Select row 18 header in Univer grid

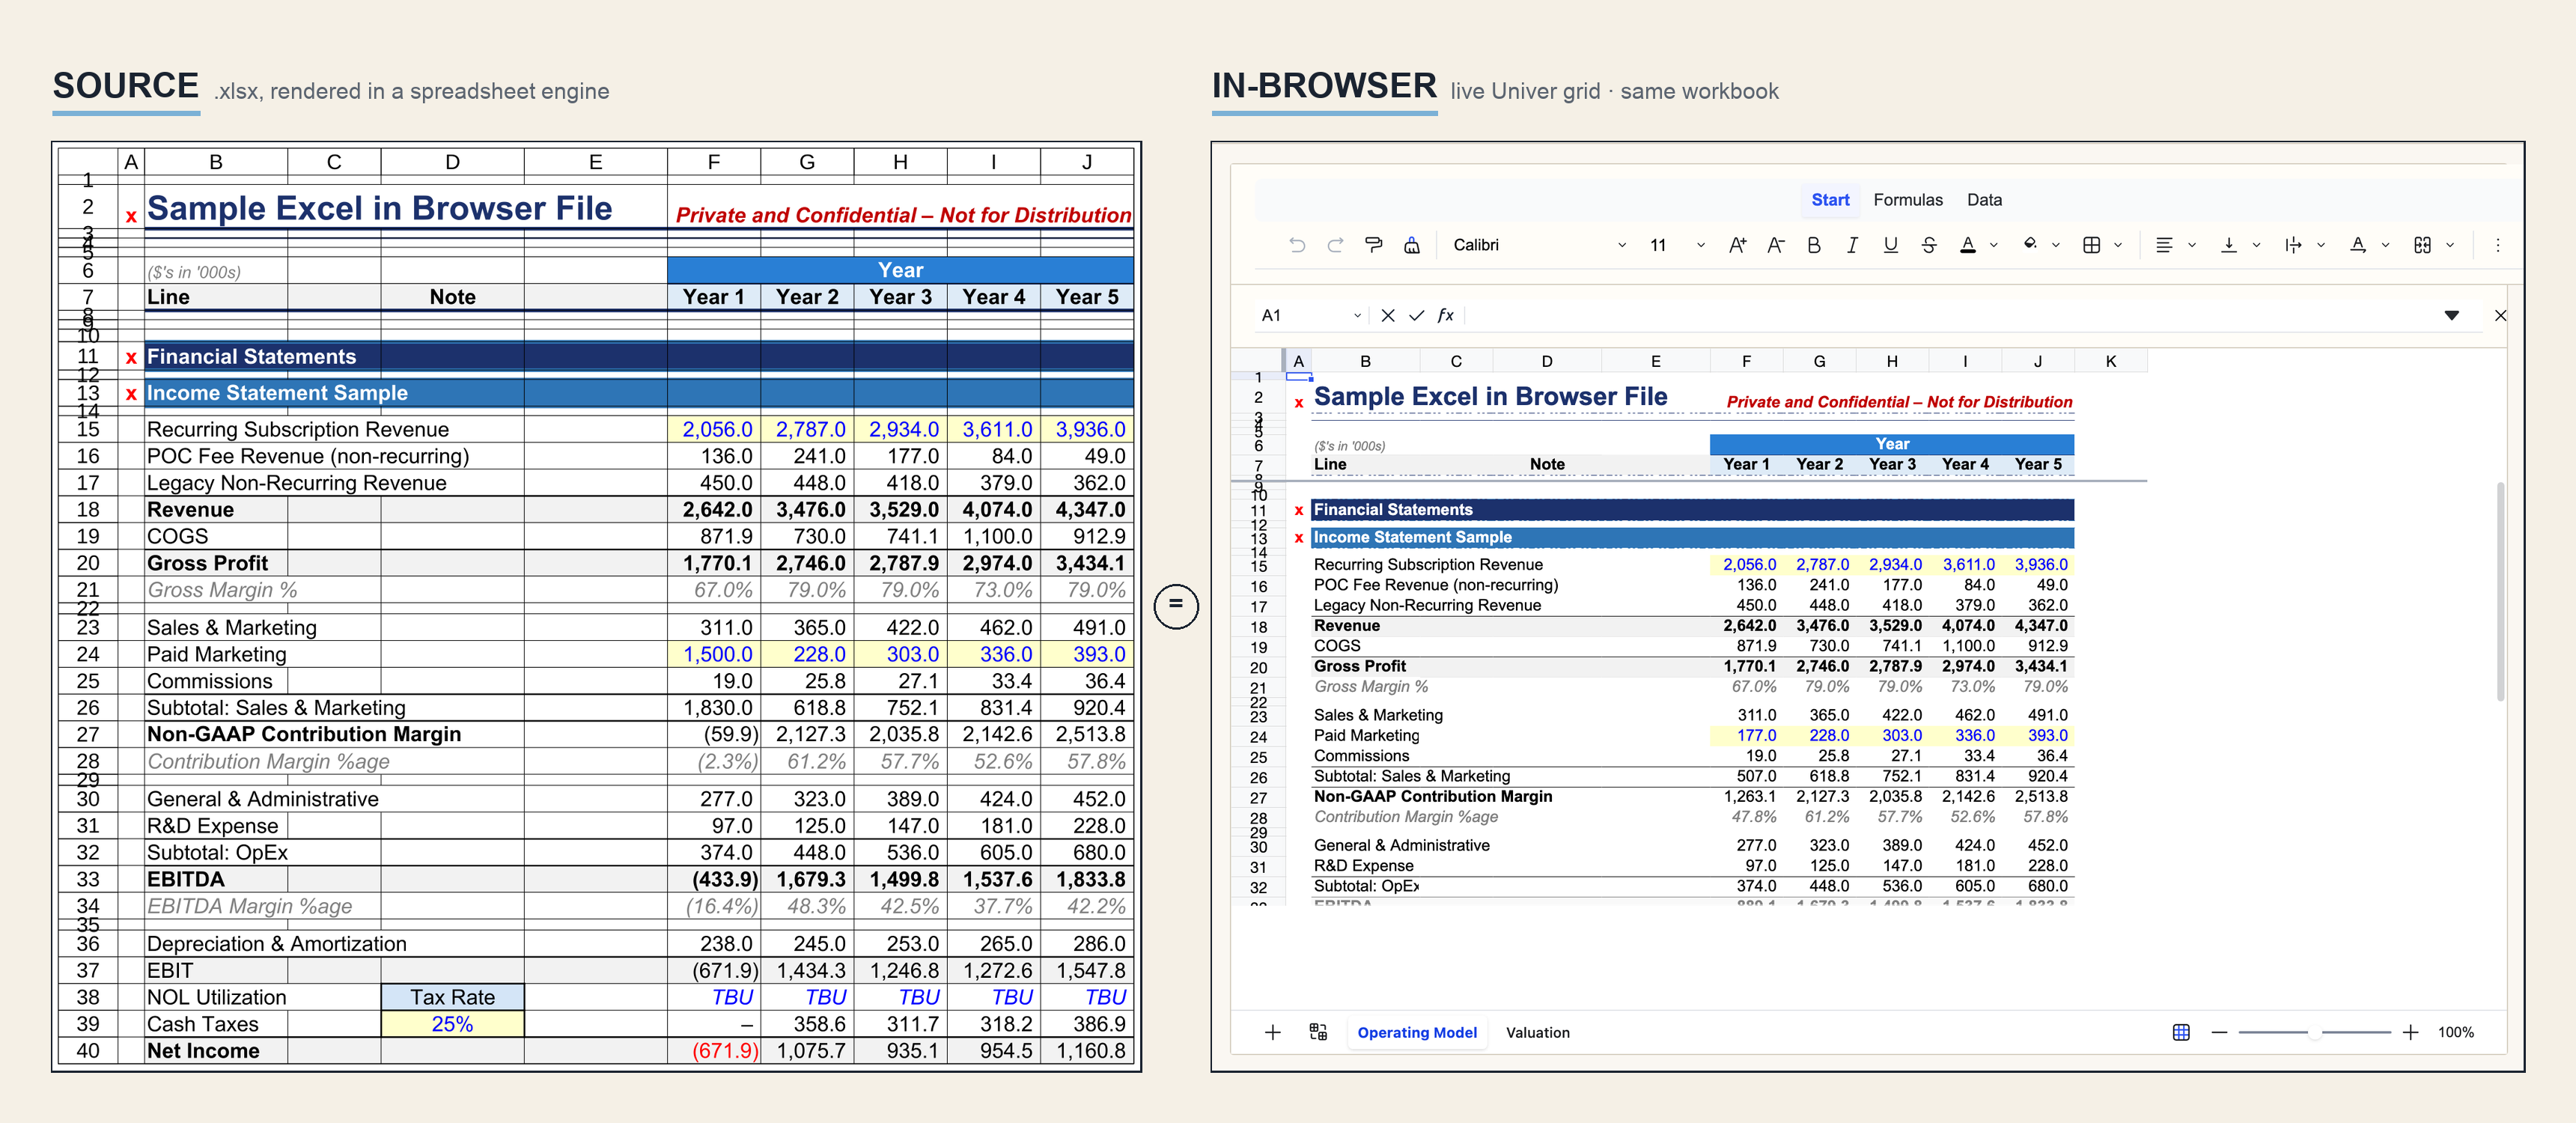pos(1258,627)
